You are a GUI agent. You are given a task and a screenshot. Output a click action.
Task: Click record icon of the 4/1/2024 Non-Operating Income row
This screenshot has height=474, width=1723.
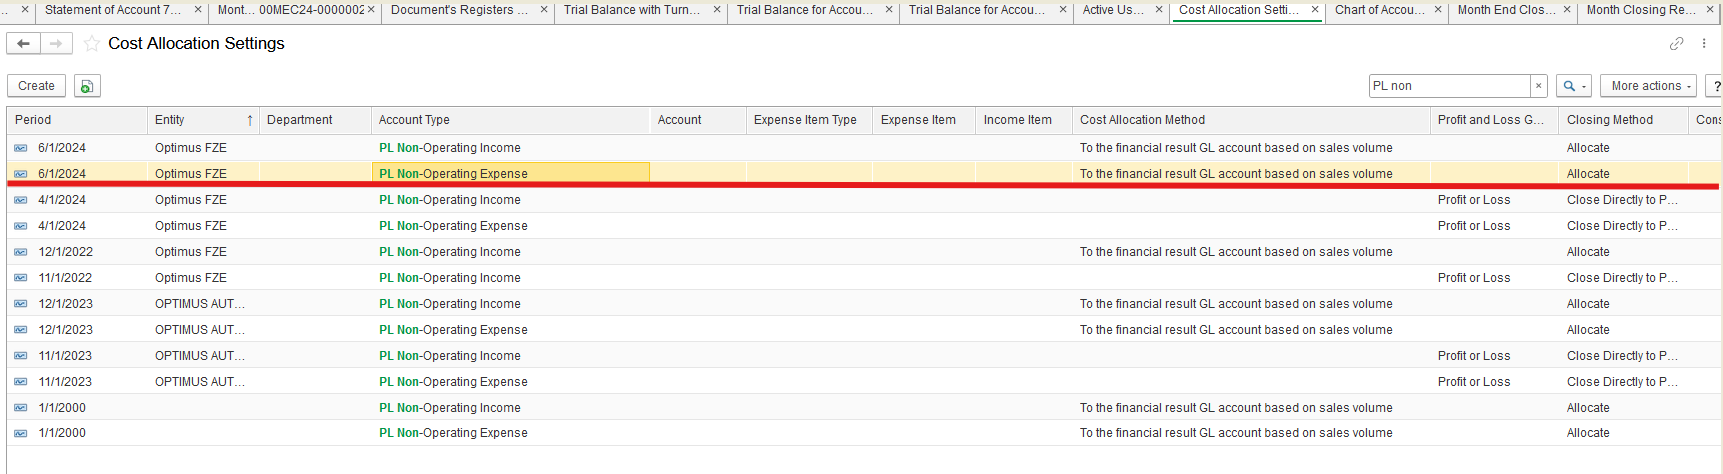(x=21, y=200)
